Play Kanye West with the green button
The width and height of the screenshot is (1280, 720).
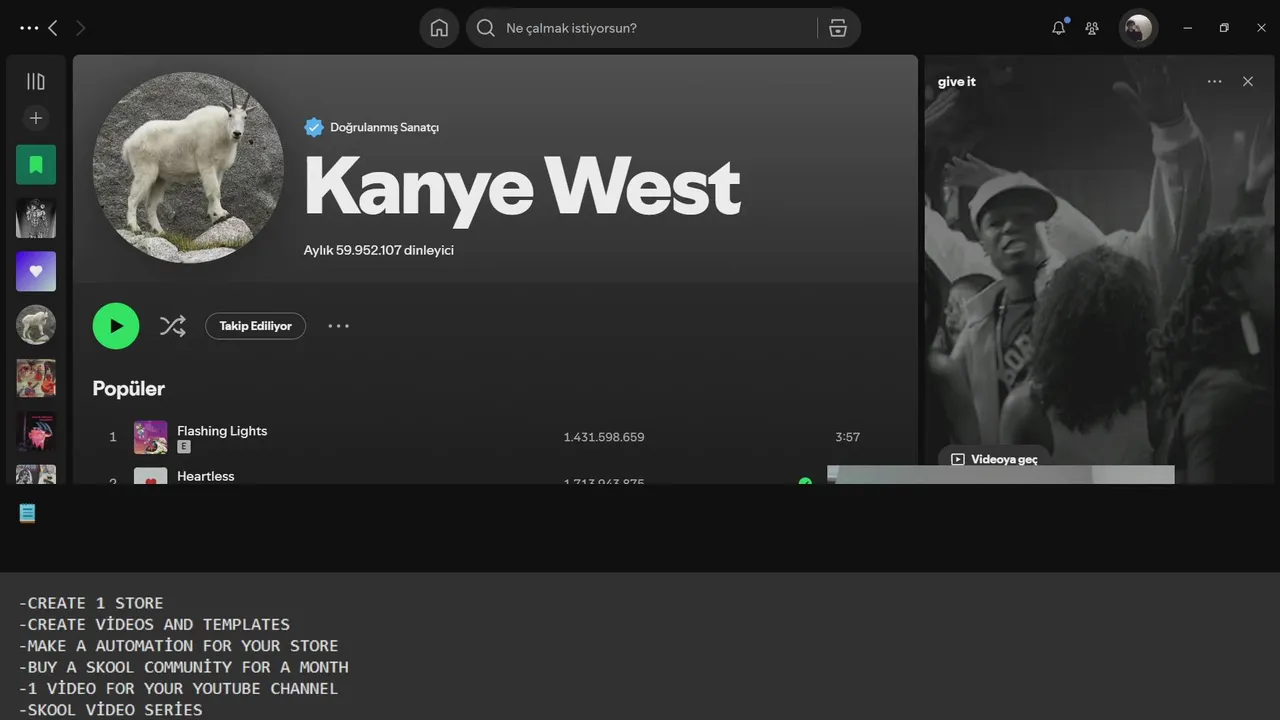coord(116,326)
